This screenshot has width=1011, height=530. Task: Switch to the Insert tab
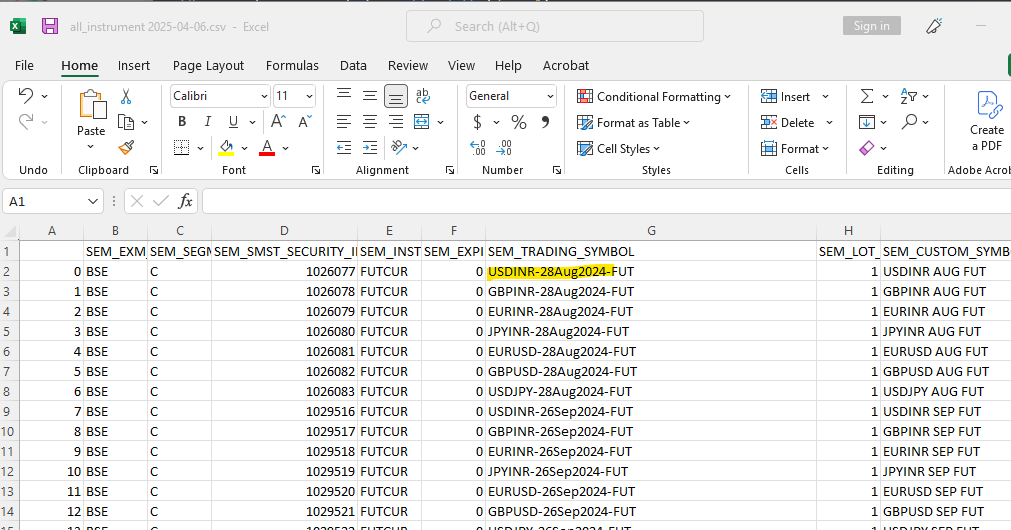[133, 65]
